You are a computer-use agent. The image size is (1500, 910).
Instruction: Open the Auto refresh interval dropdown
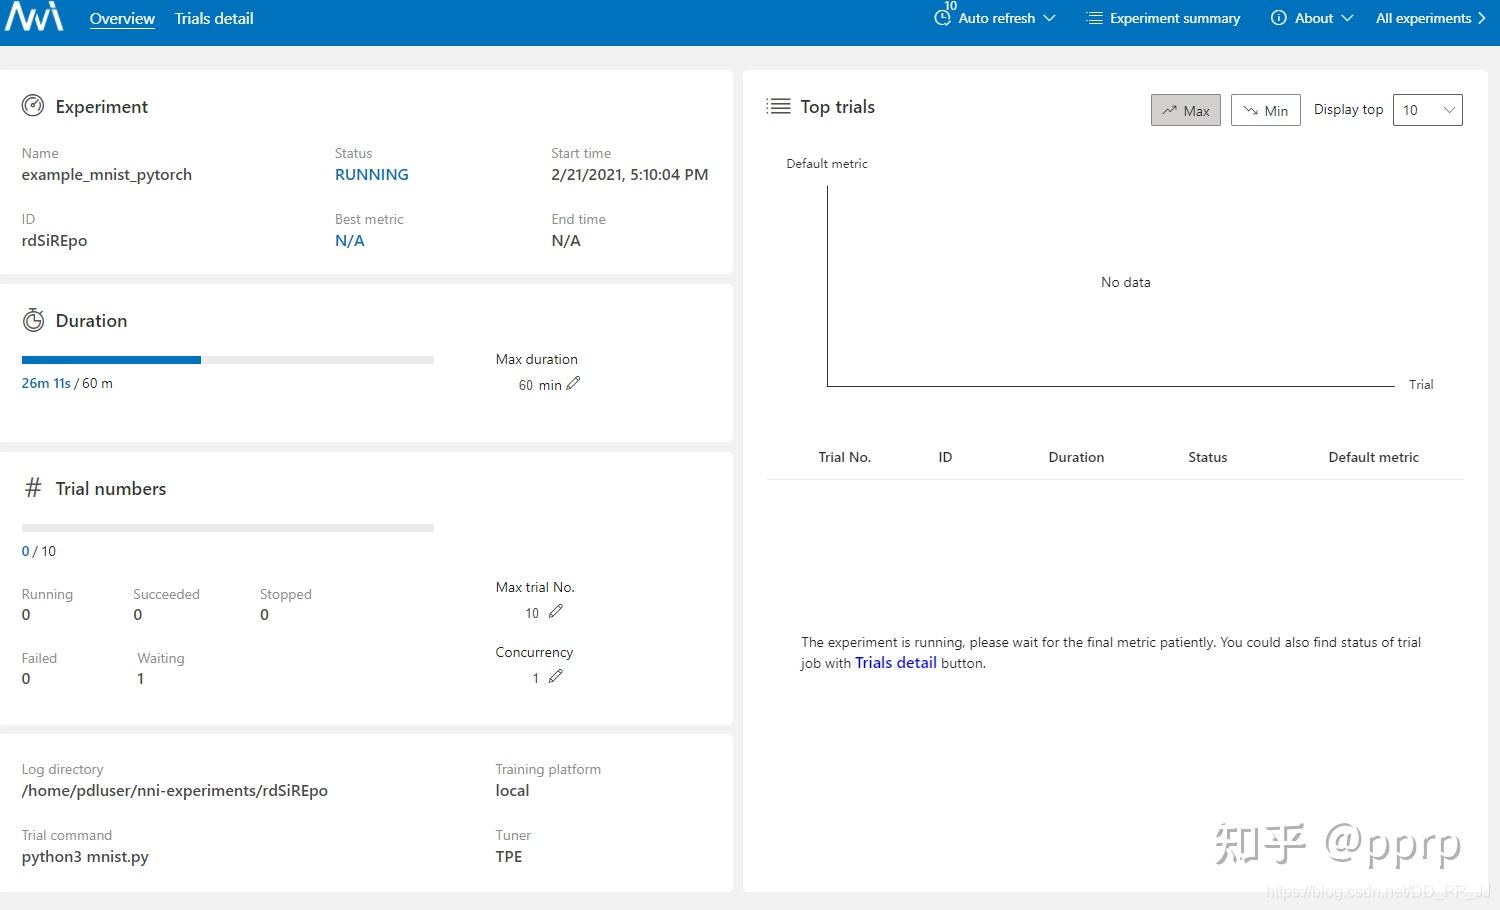click(1049, 17)
